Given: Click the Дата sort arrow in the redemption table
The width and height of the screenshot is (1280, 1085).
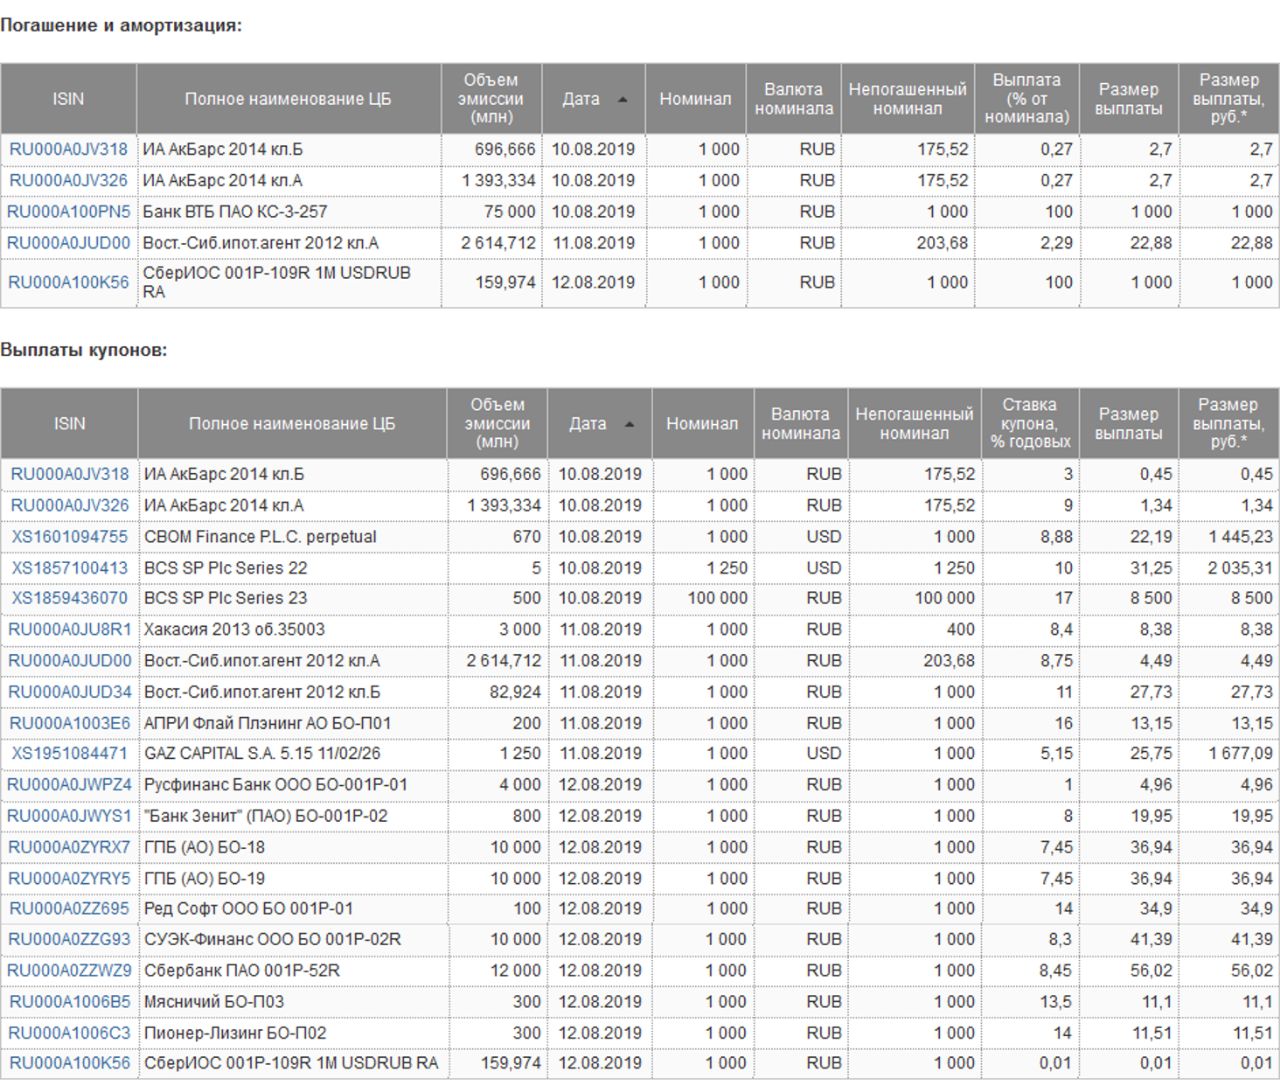Looking at the screenshot, I should (623, 100).
